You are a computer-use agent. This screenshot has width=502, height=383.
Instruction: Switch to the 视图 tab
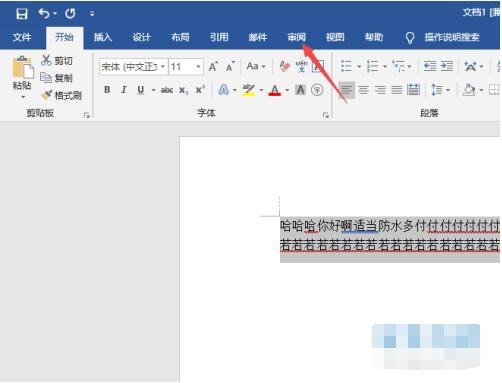[x=335, y=37]
